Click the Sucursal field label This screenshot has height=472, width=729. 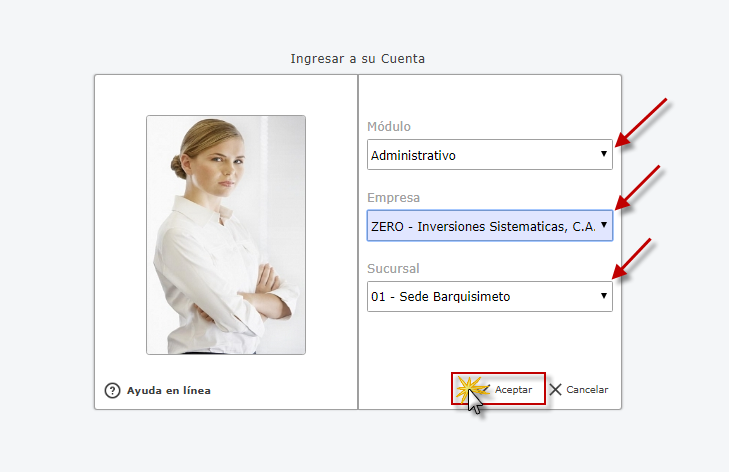pos(393,269)
